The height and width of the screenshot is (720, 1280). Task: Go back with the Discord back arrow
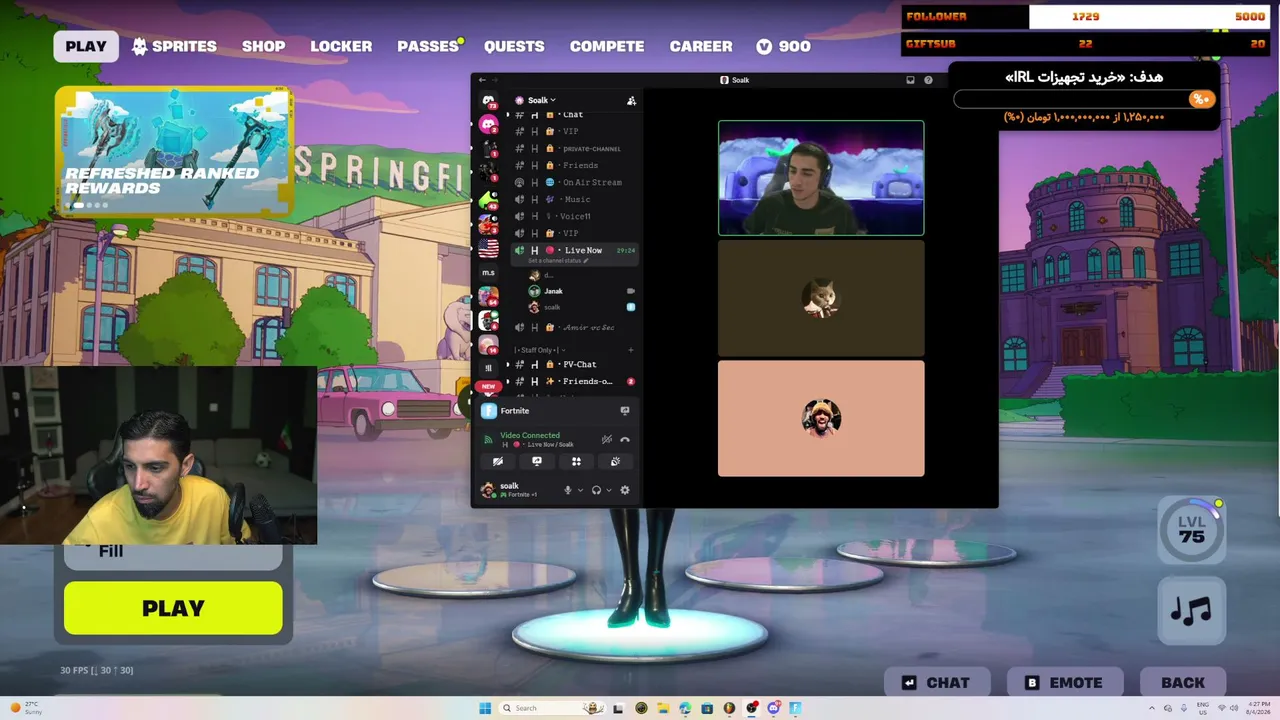pyautogui.click(x=482, y=80)
